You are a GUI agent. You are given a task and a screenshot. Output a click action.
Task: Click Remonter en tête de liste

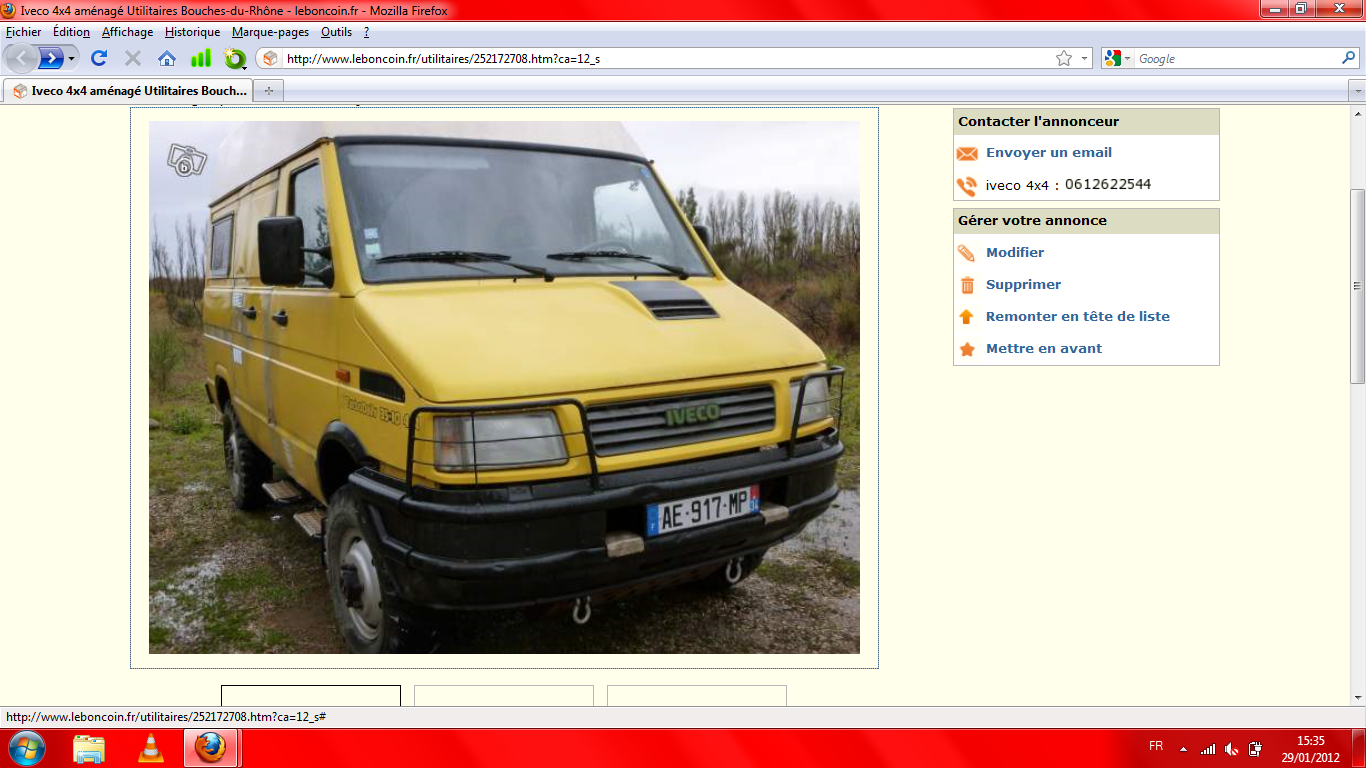[x=1077, y=317]
